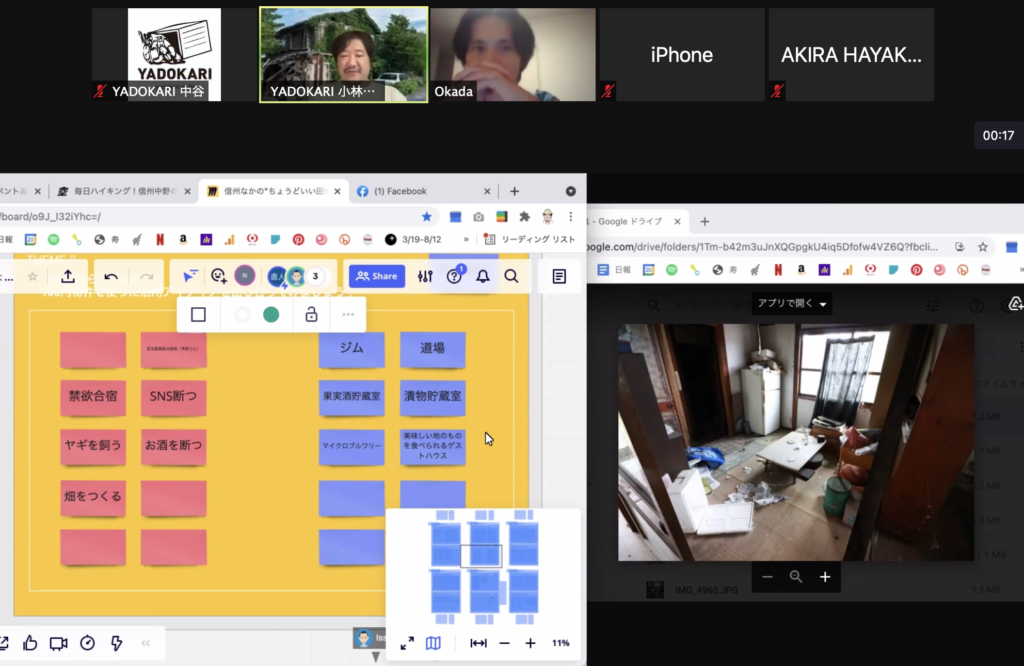Switch to the (1) Facebook tab
This screenshot has height=666, width=1024.
pos(423,191)
